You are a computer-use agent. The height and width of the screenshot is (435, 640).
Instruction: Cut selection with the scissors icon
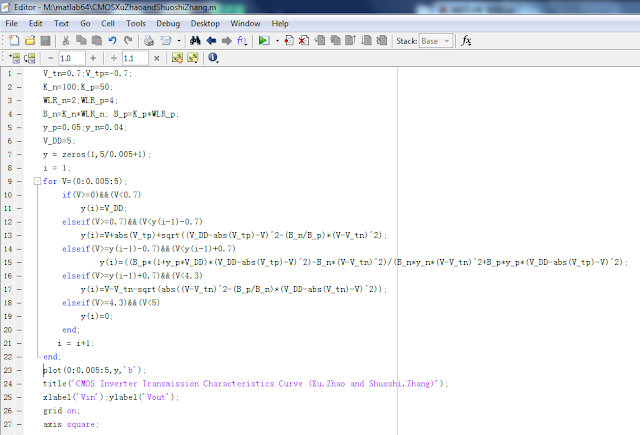[x=65, y=40]
